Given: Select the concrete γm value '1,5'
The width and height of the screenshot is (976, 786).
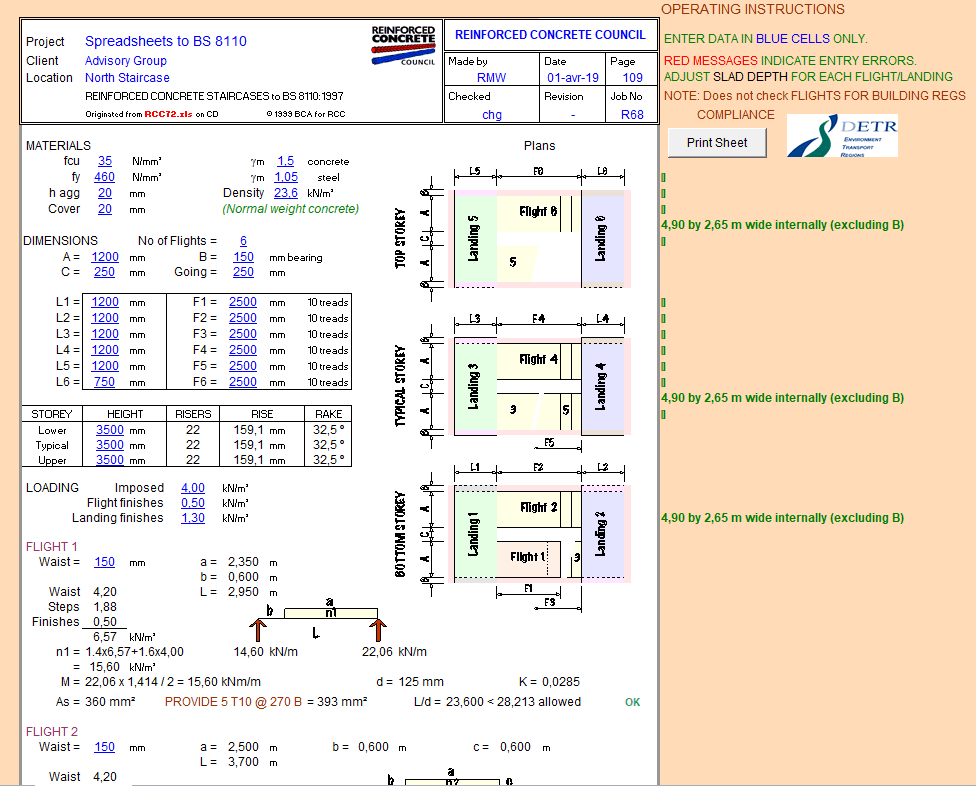Looking at the screenshot, I should coord(286,161).
